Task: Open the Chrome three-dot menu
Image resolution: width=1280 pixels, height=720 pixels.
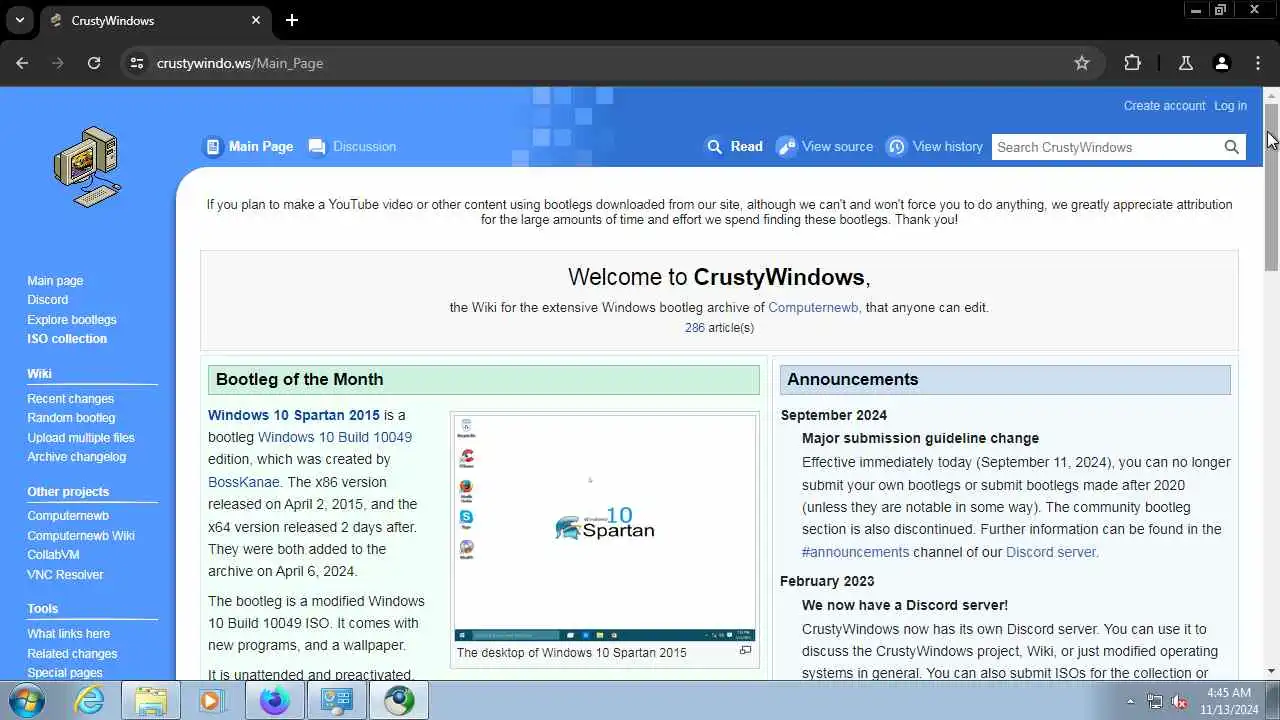Action: pyautogui.click(x=1258, y=63)
